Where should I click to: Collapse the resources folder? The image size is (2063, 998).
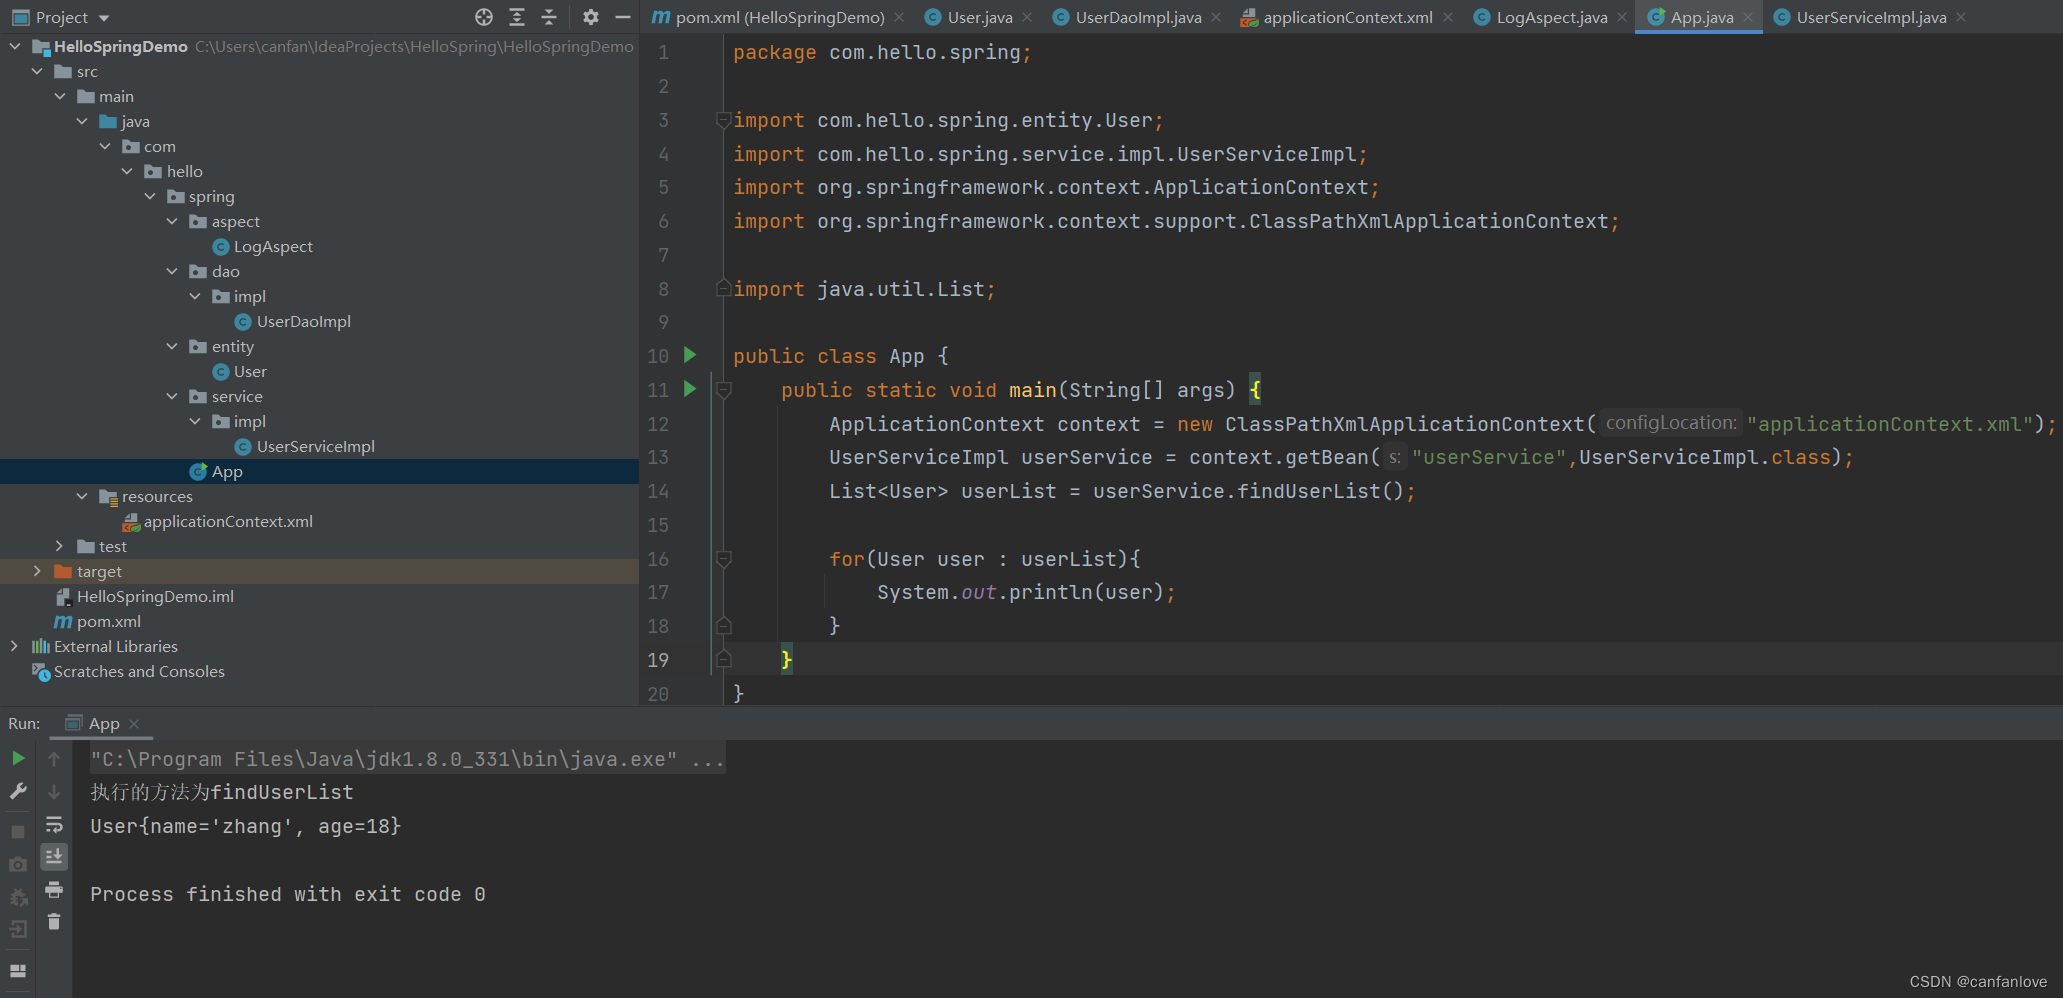pos(82,496)
